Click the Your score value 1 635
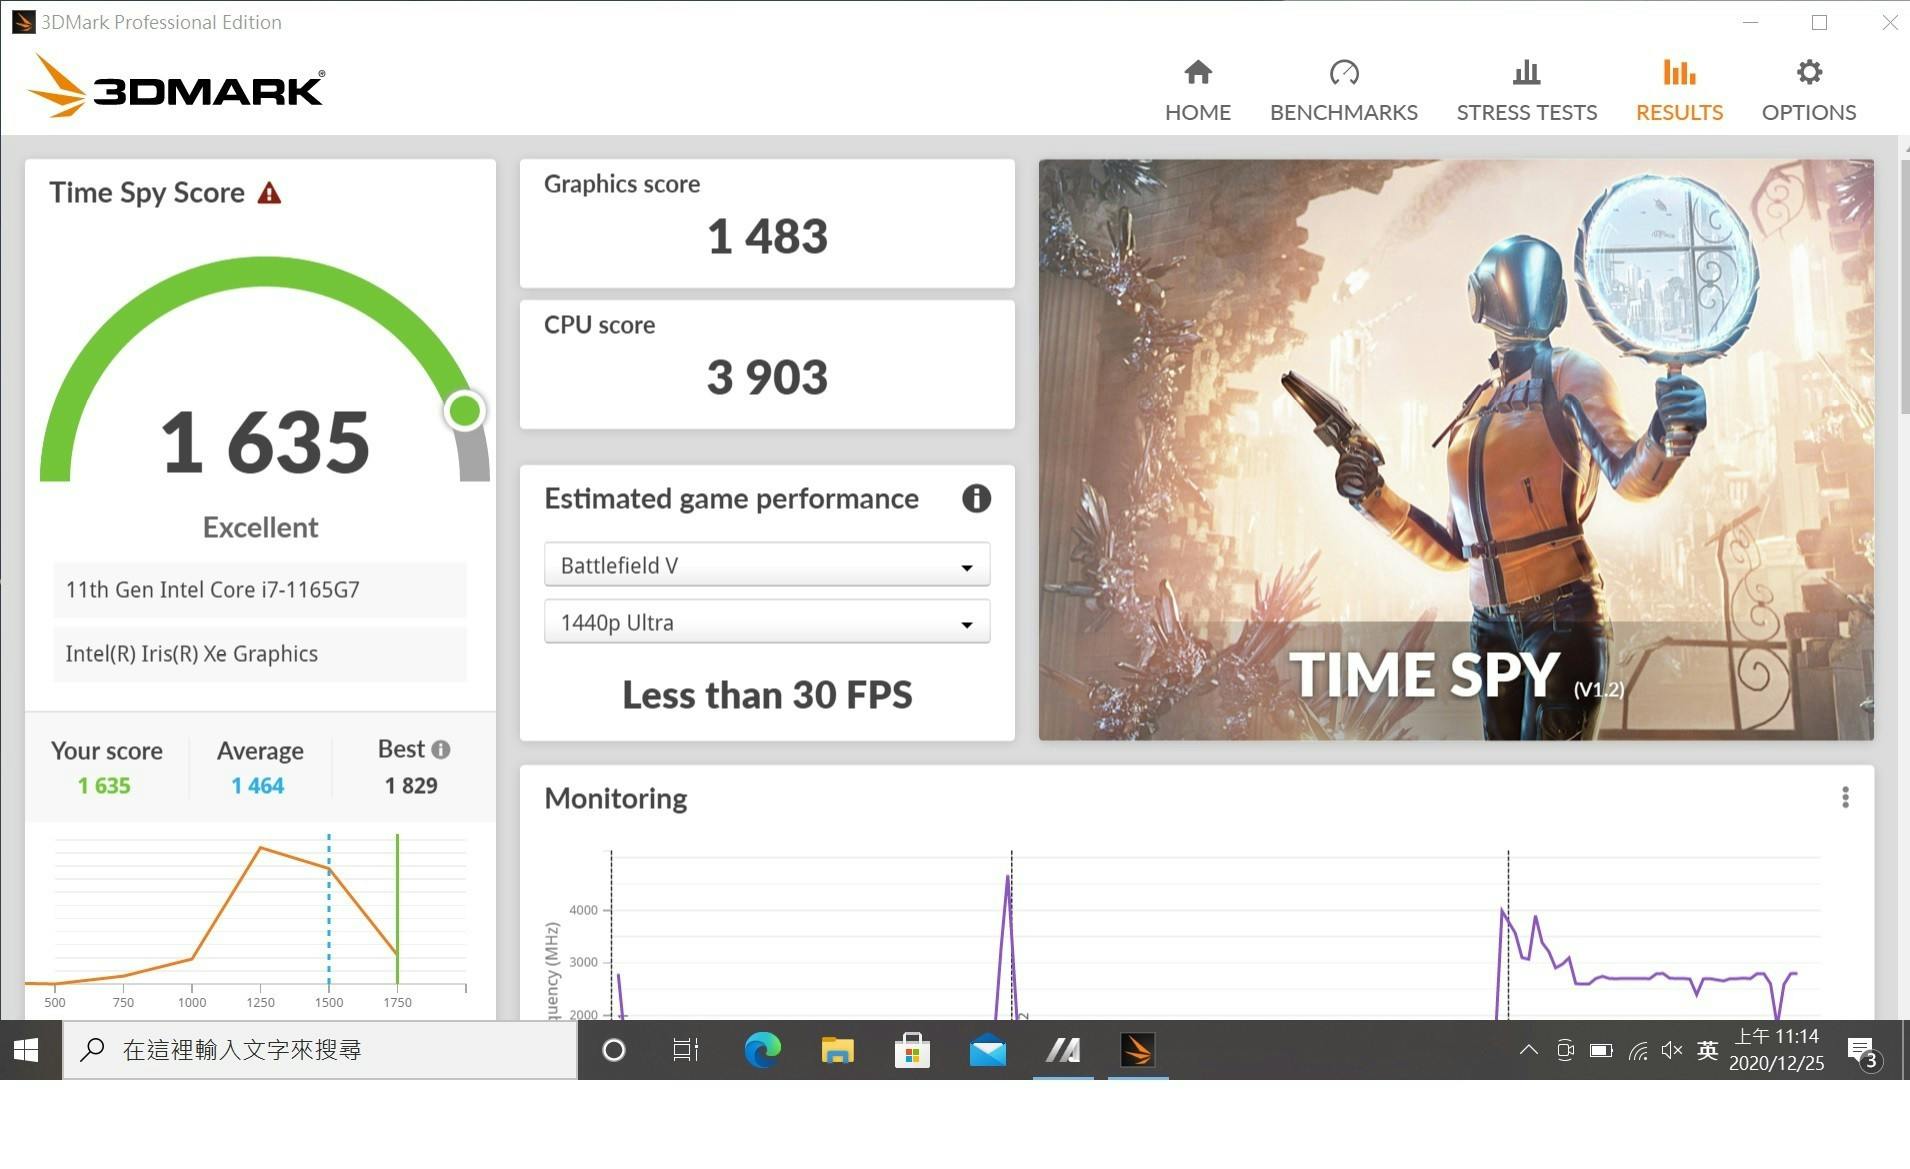Screen dimensions: 1910x1169 click(x=104, y=786)
